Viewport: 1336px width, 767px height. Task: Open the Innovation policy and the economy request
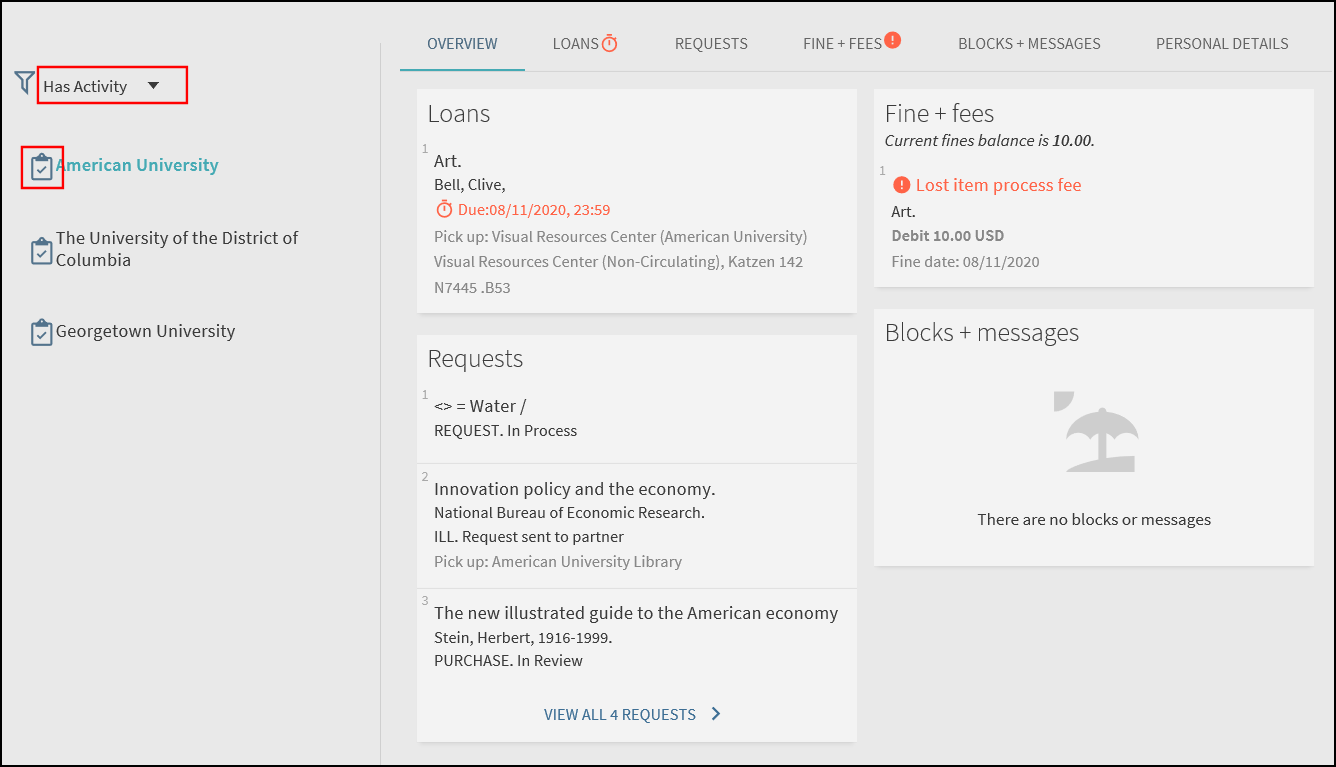[574, 489]
